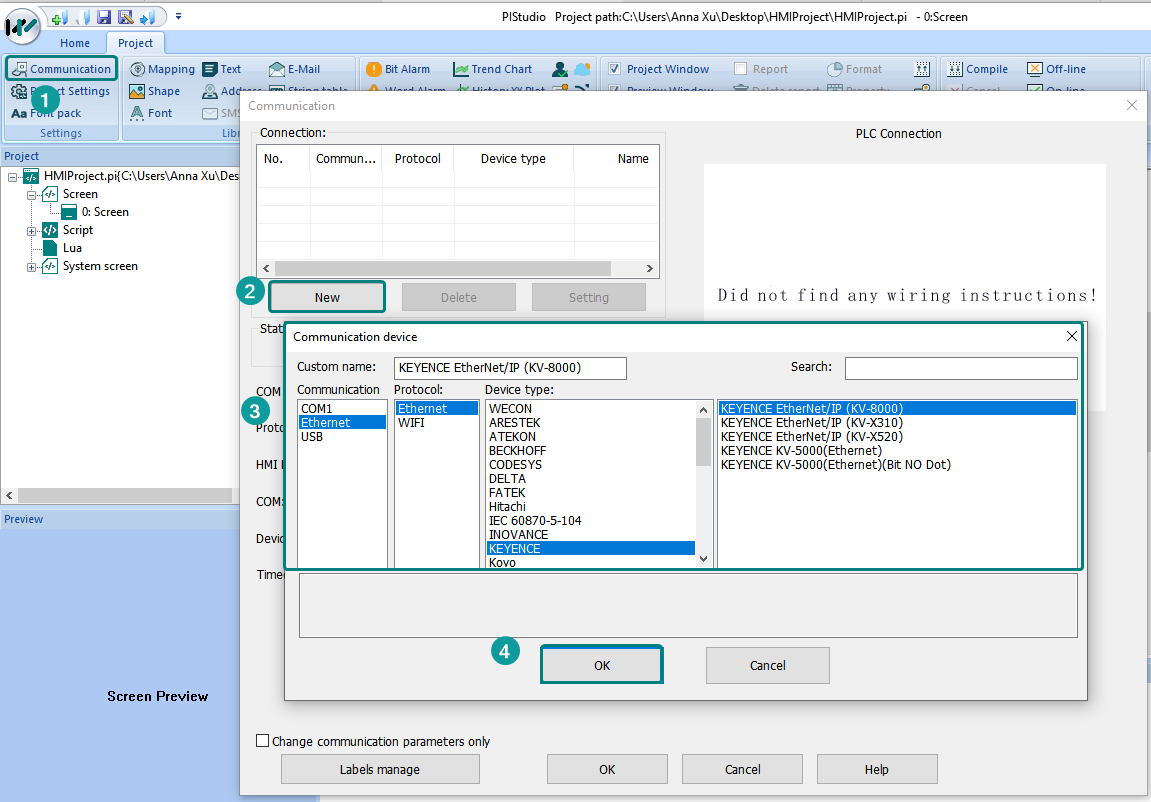Click the Delete connection button
This screenshot has height=802, width=1151.
459,297
